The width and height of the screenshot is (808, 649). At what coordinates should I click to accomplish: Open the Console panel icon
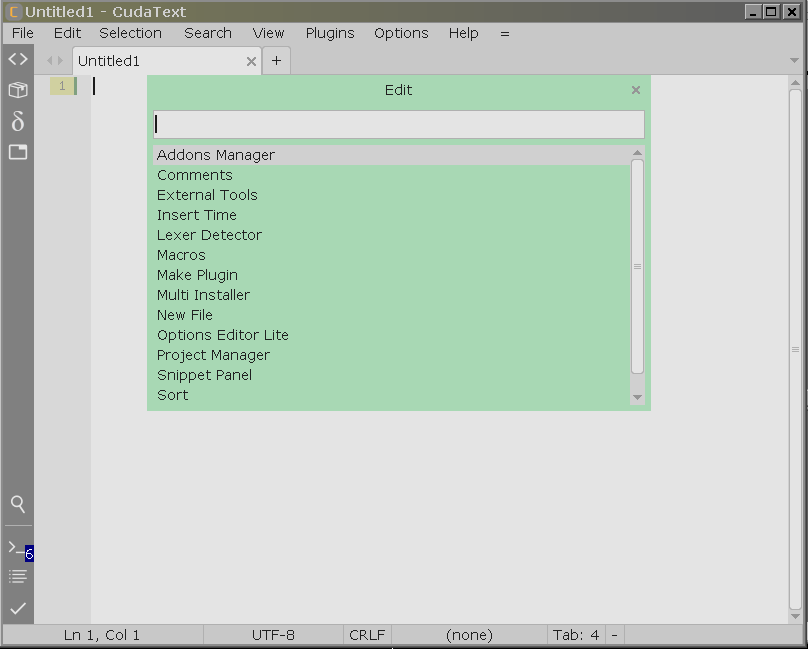coord(15,550)
